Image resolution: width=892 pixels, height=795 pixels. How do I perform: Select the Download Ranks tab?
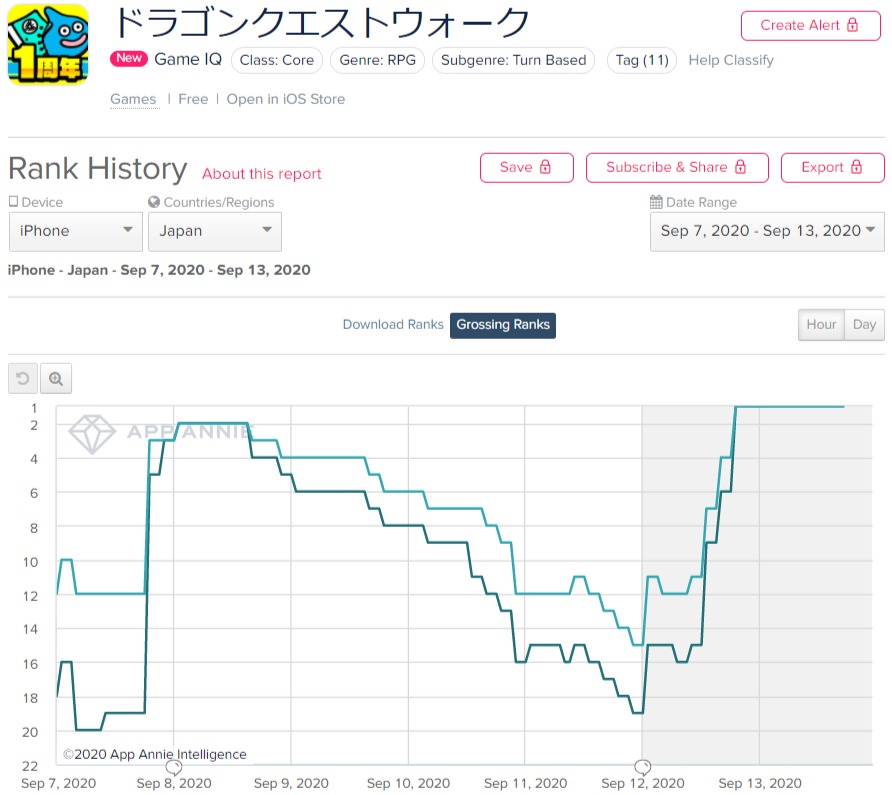393,325
